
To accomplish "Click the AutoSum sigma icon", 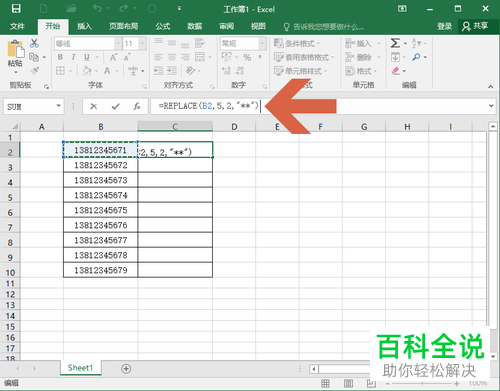I will (395, 43).
